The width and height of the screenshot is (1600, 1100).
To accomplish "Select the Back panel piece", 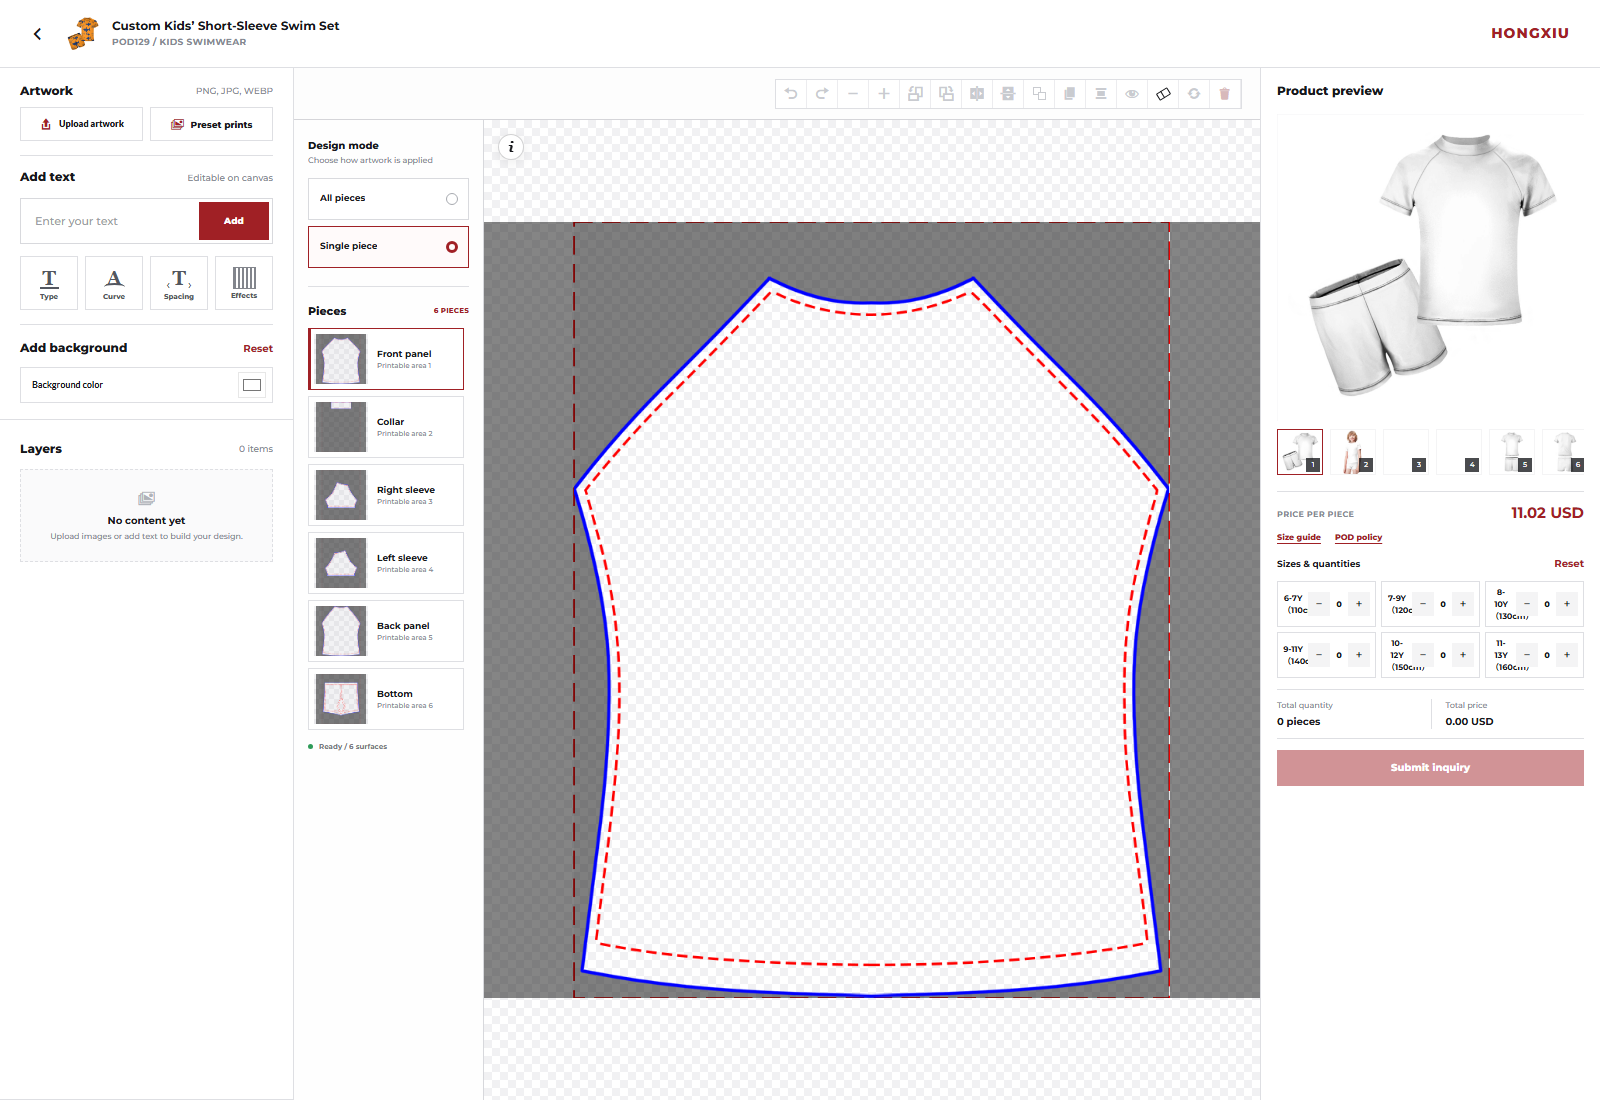I will pyautogui.click(x=386, y=631).
